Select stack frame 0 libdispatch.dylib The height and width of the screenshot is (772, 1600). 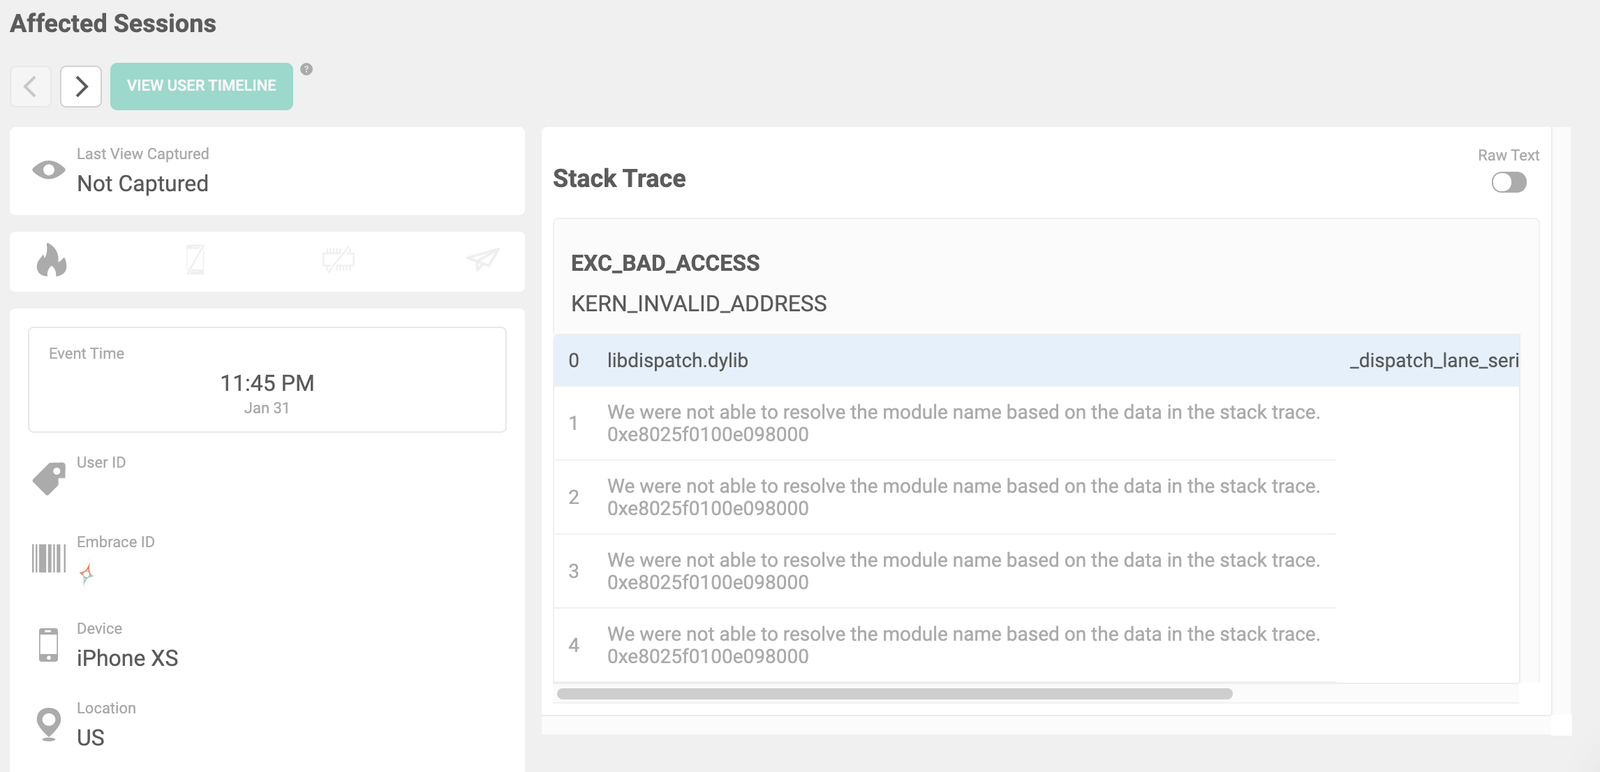(1037, 360)
